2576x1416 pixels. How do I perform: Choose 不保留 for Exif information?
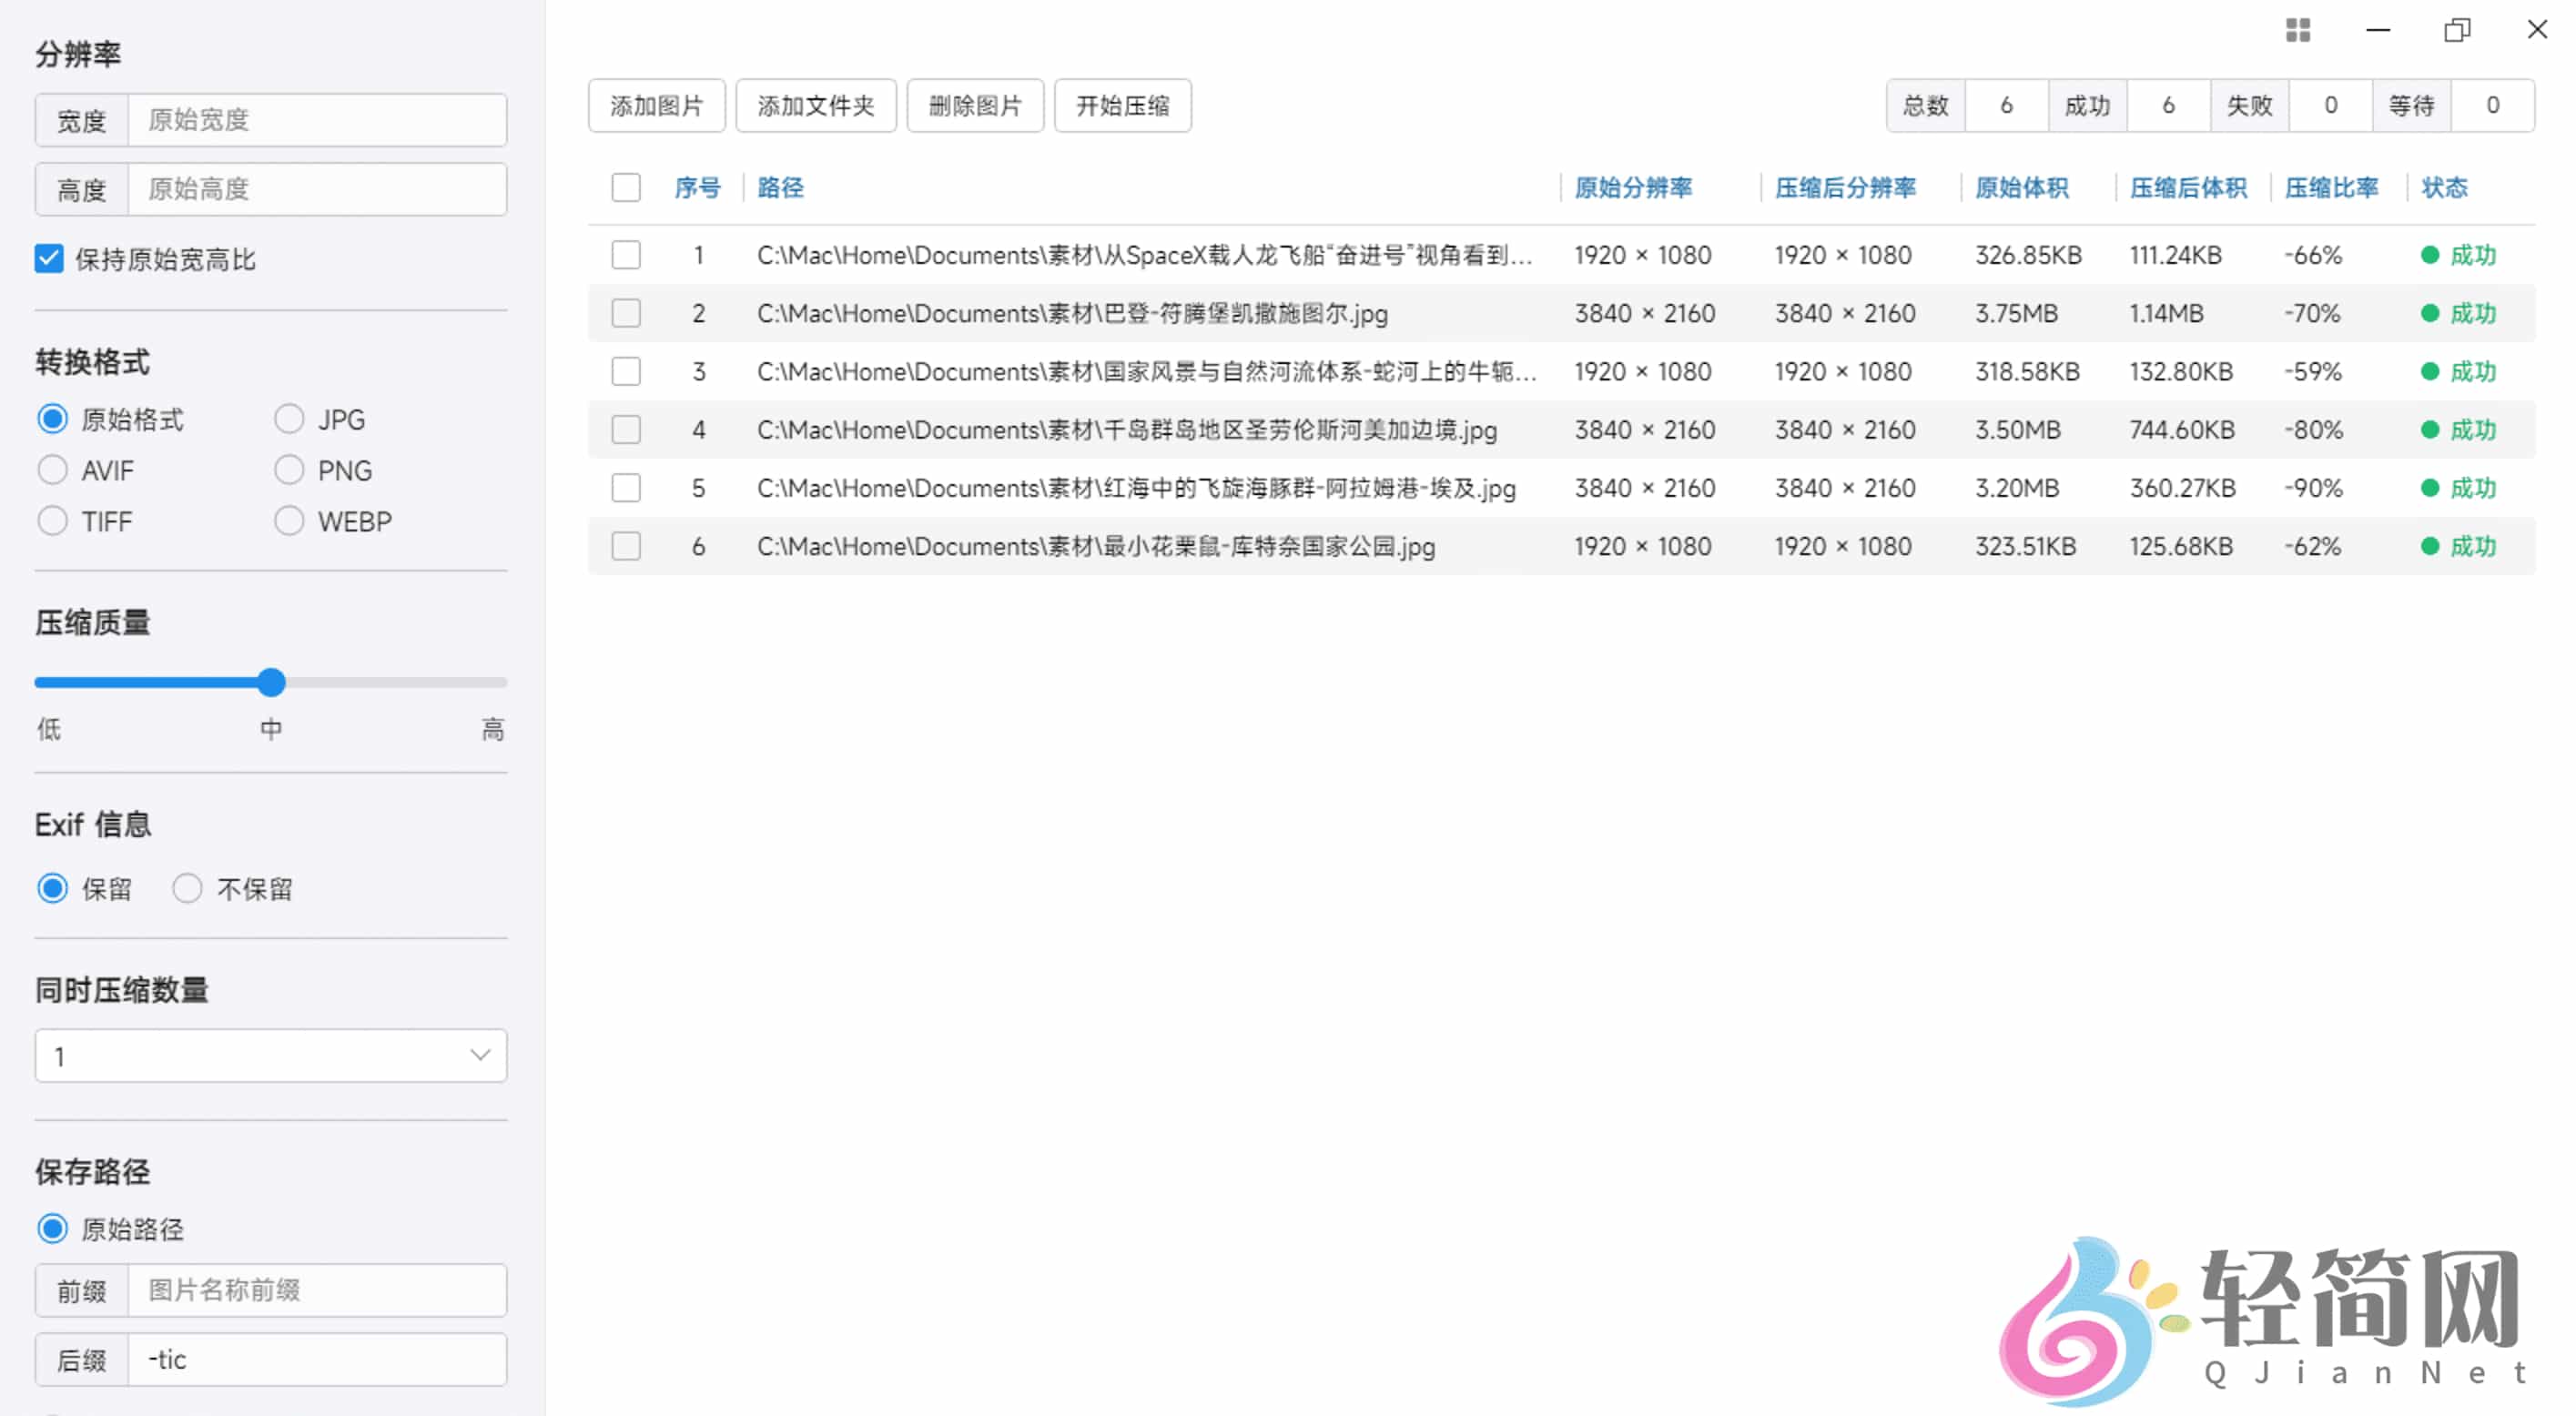[x=187, y=888]
